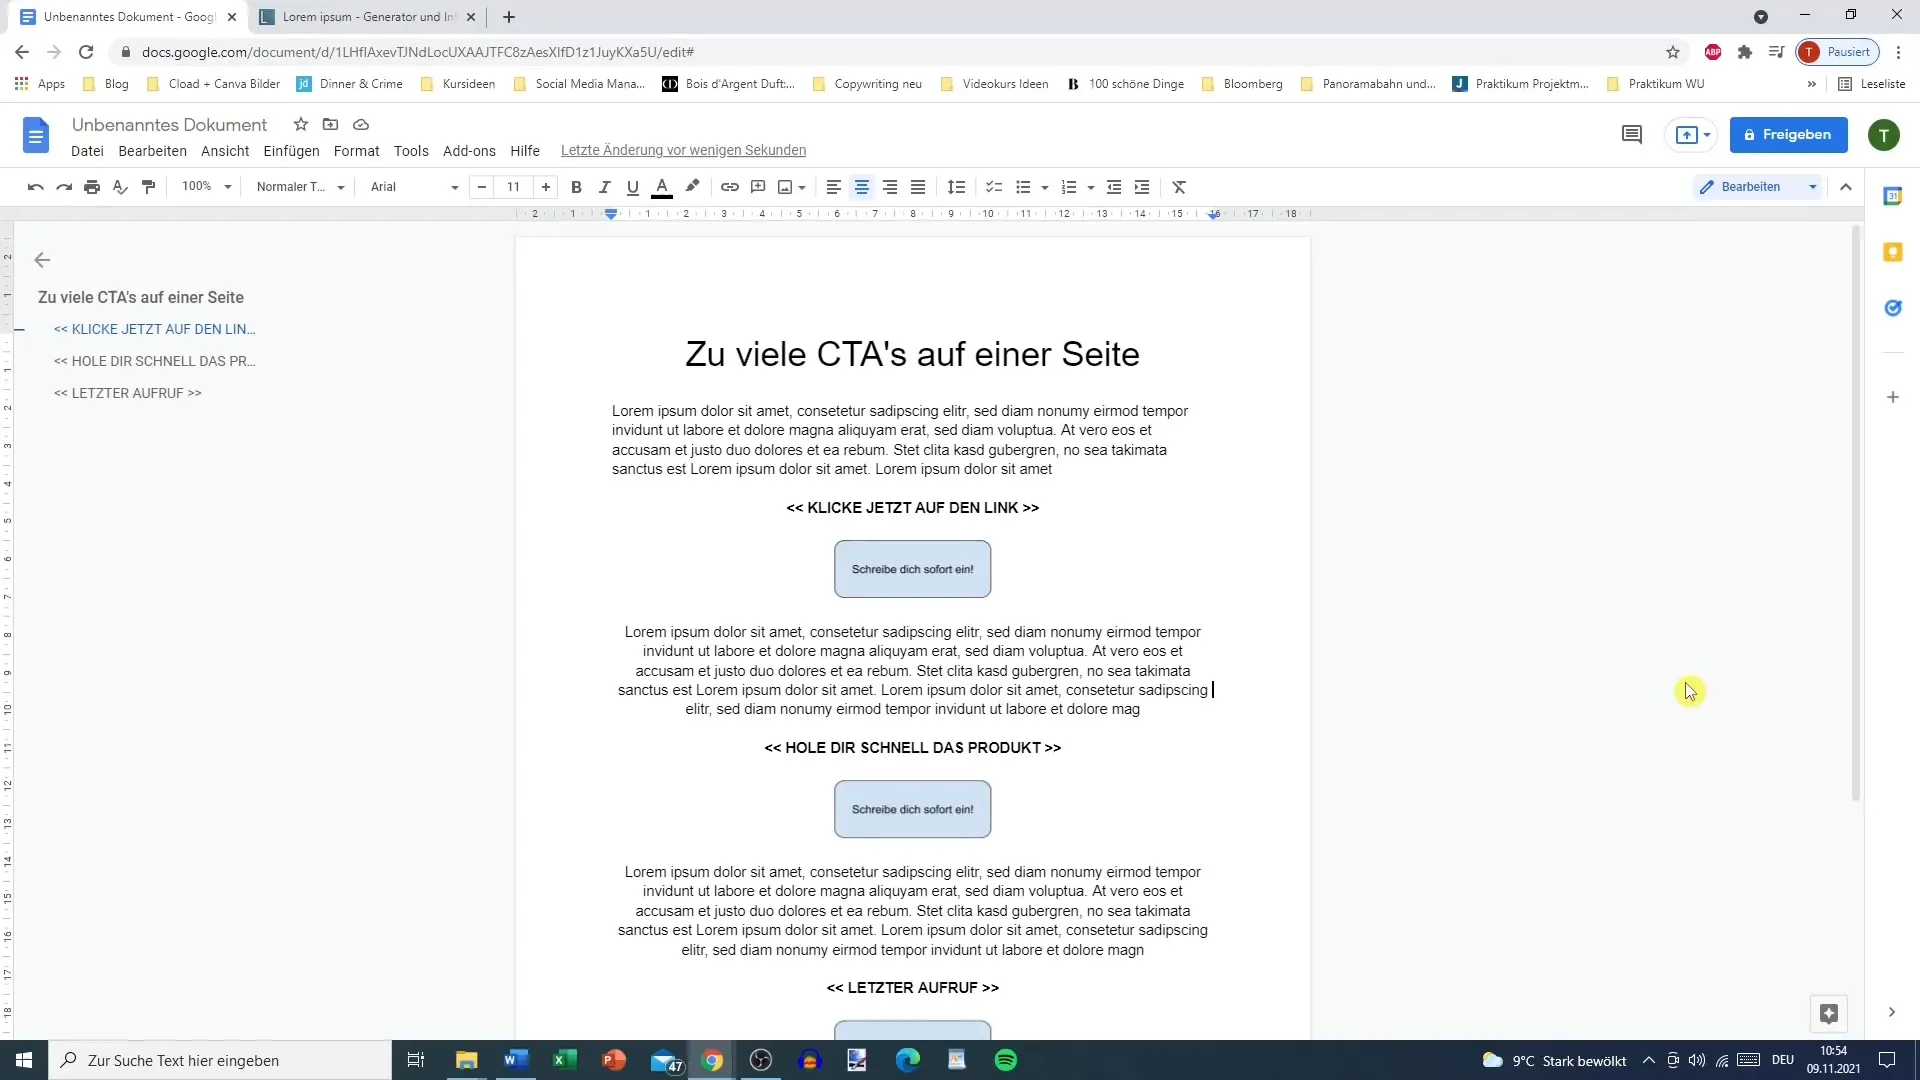Viewport: 1920px width, 1080px height.
Task: Open the Ansicht menu
Action: (x=225, y=151)
